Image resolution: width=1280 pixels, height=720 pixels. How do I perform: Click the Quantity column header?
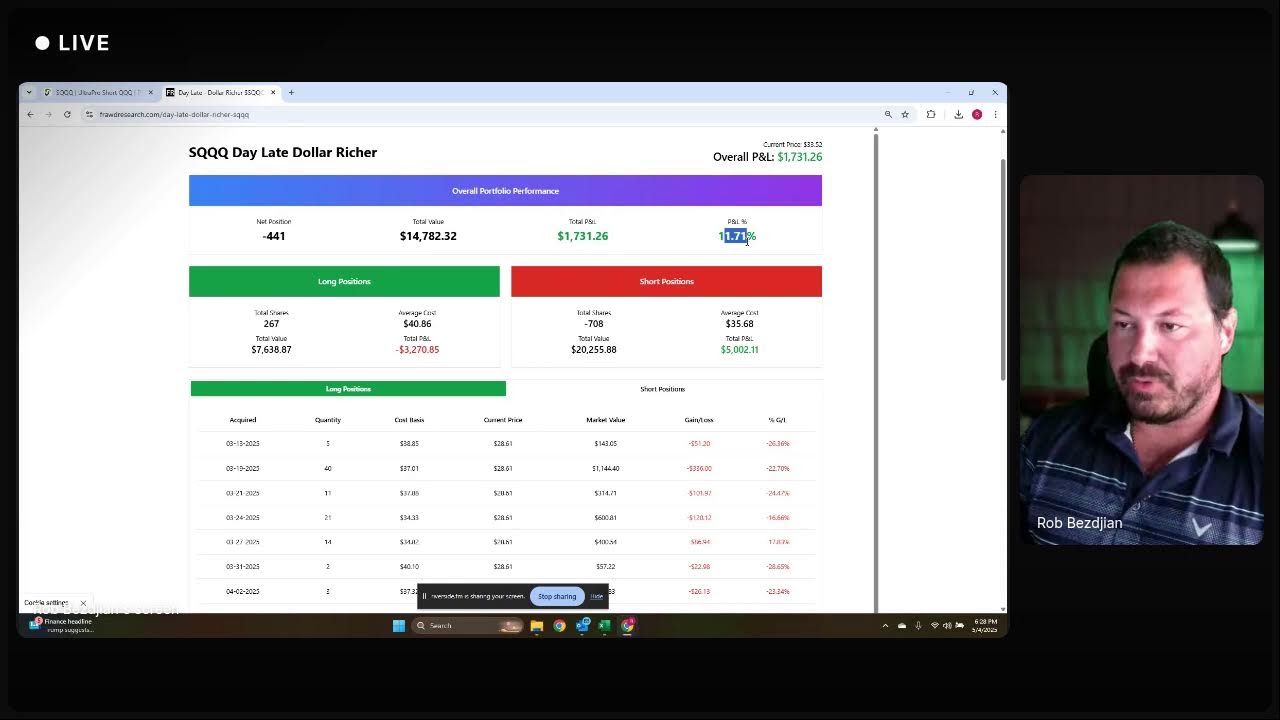pyautogui.click(x=328, y=420)
